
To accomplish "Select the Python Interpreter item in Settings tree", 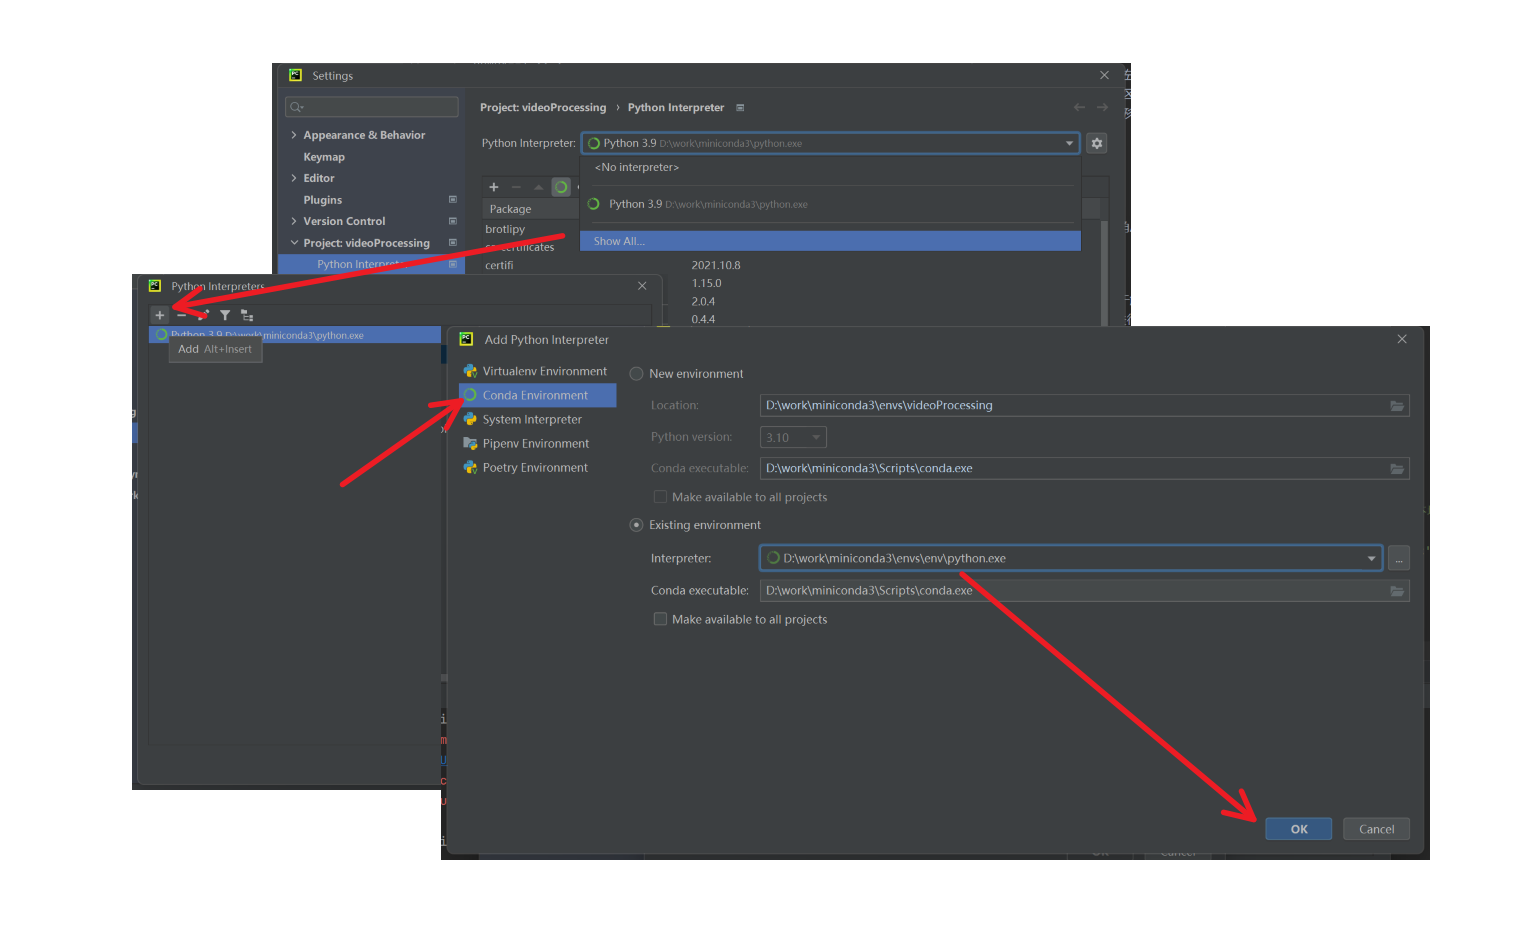I will [370, 264].
